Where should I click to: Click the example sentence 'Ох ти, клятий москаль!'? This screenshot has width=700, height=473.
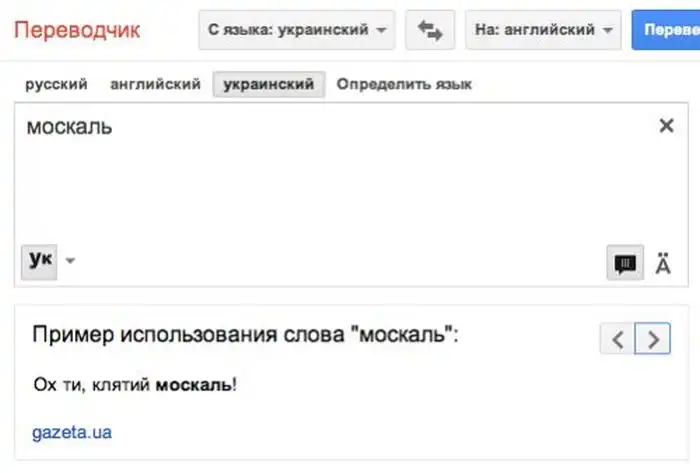coord(135,385)
